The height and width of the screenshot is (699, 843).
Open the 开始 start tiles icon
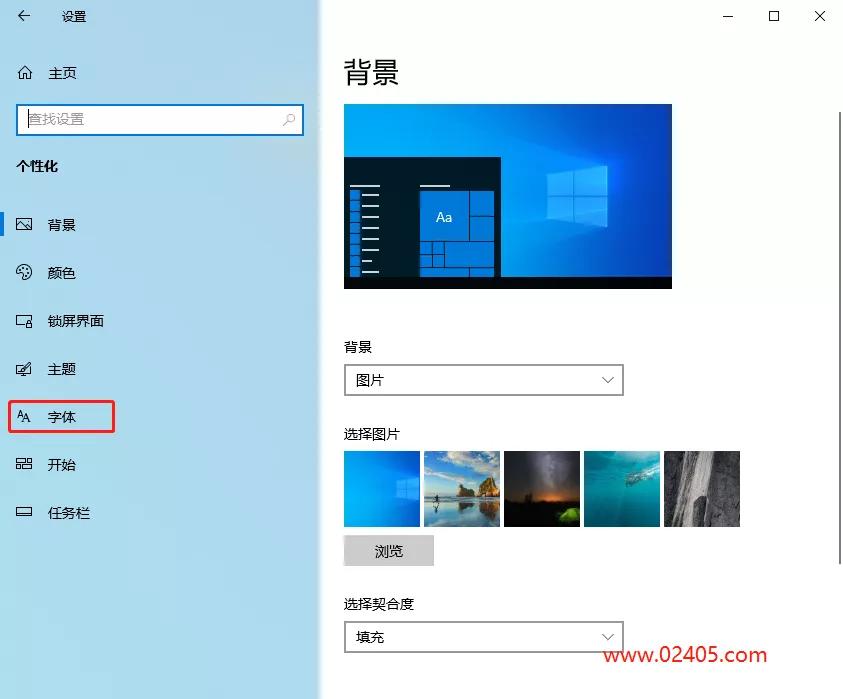click(24, 464)
